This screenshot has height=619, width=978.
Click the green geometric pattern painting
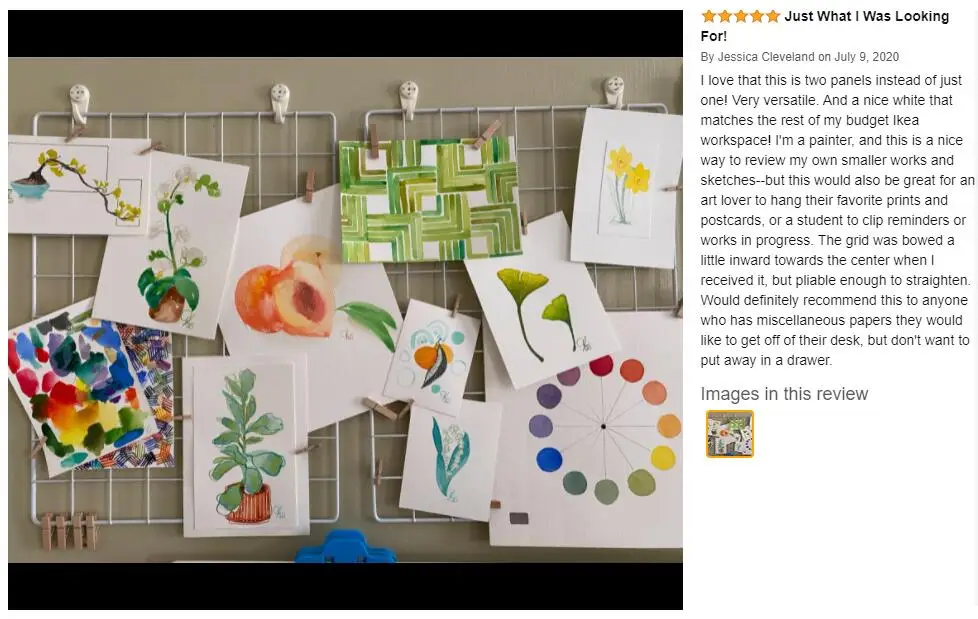(430, 200)
